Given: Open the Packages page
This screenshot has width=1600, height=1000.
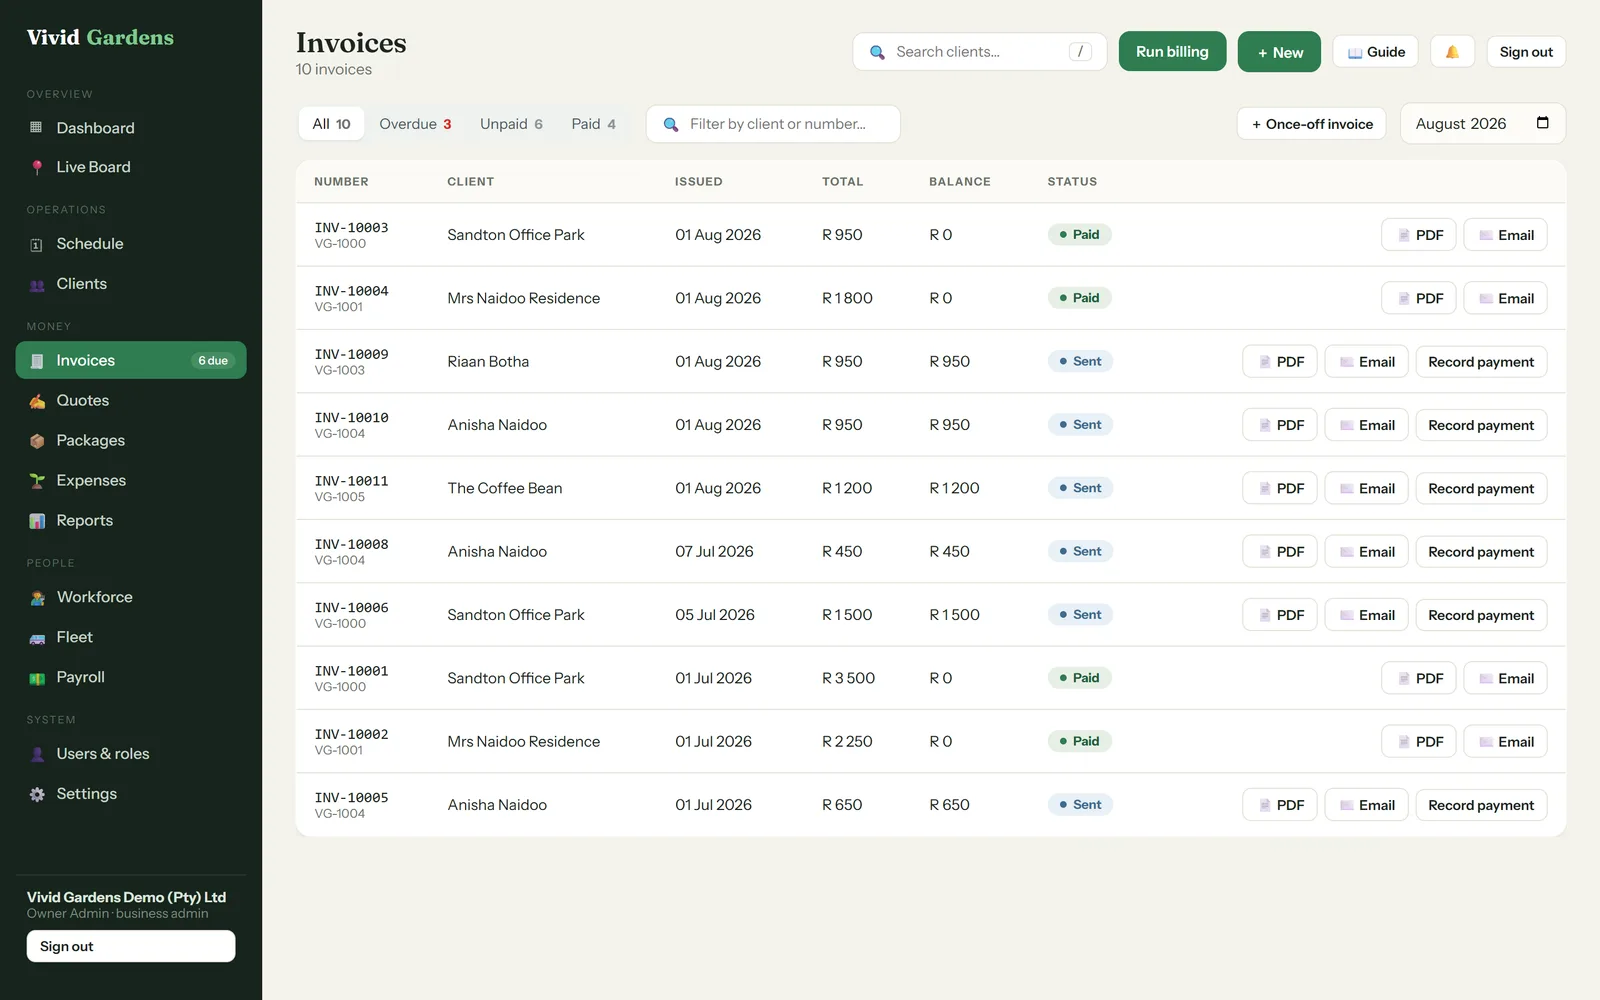Looking at the screenshot, I should click(x=131, y=440).
